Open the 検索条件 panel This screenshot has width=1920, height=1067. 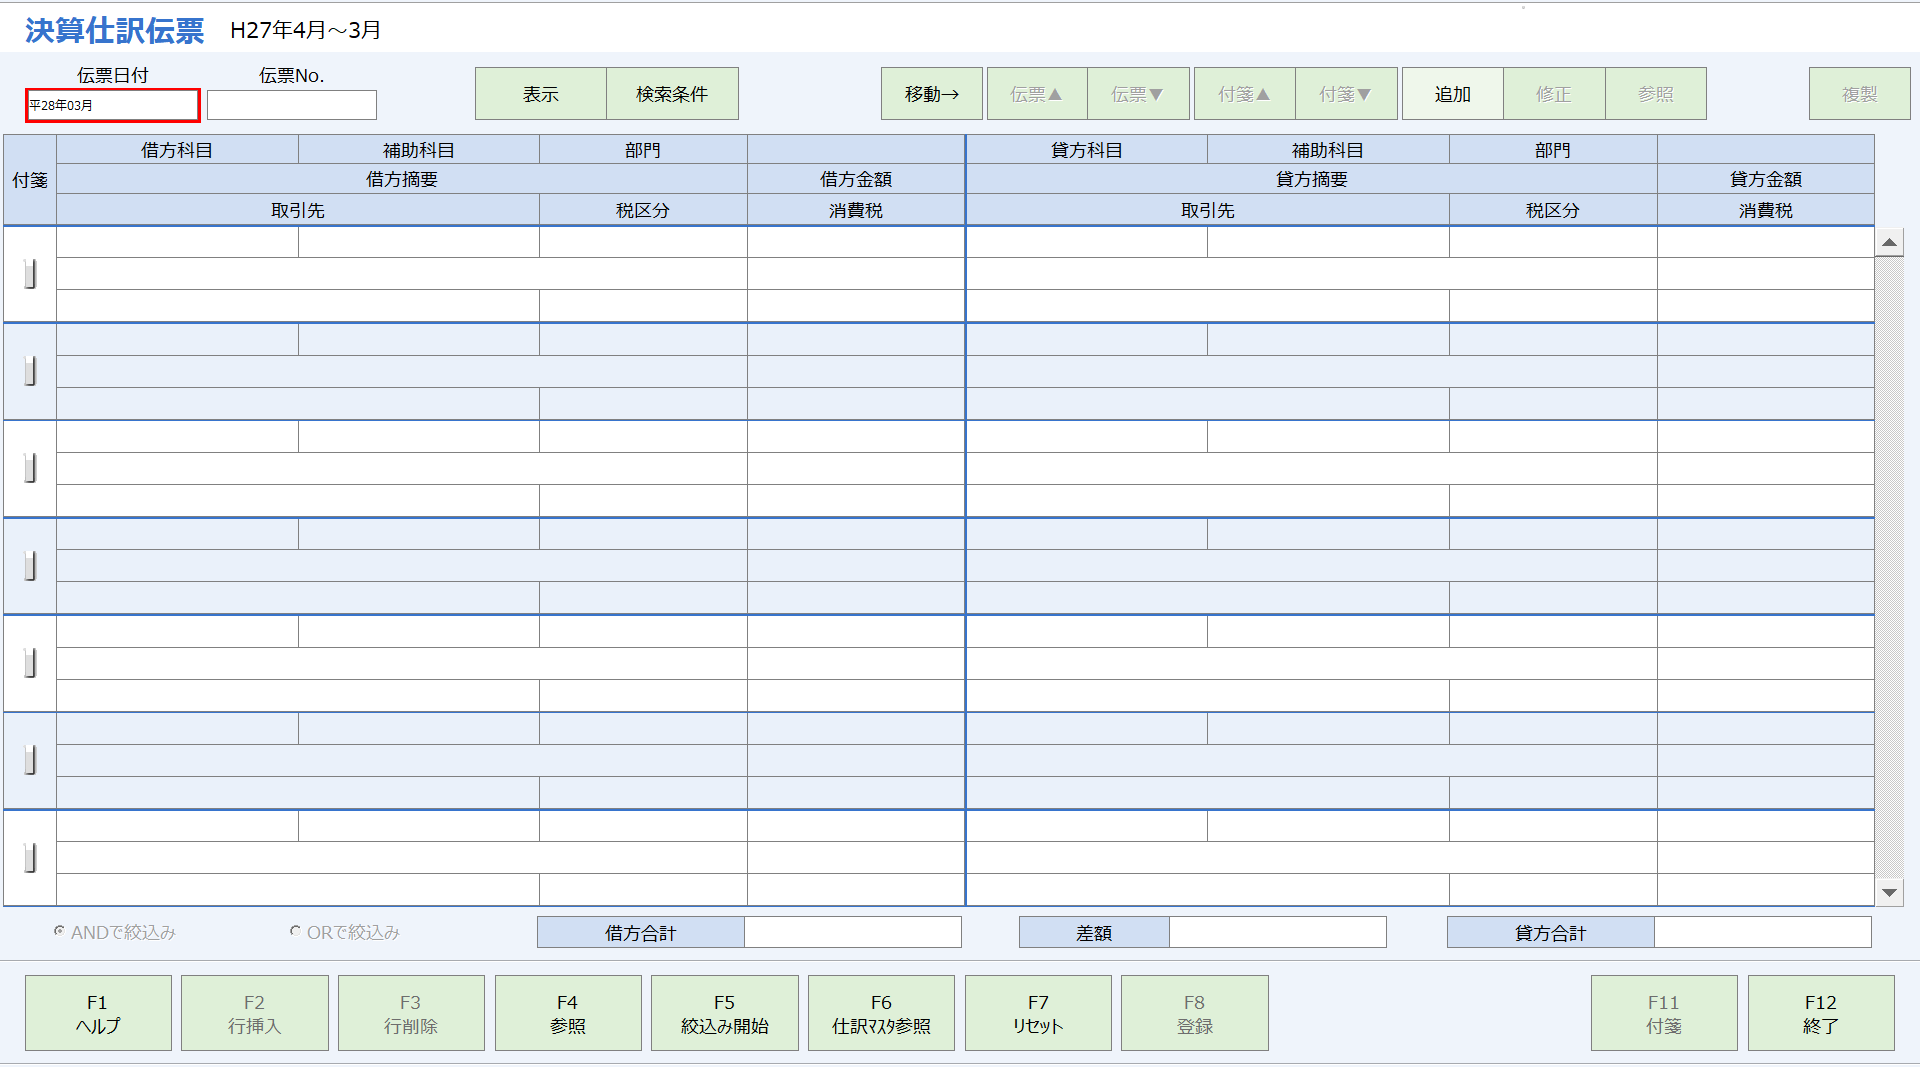click(672, 93)
